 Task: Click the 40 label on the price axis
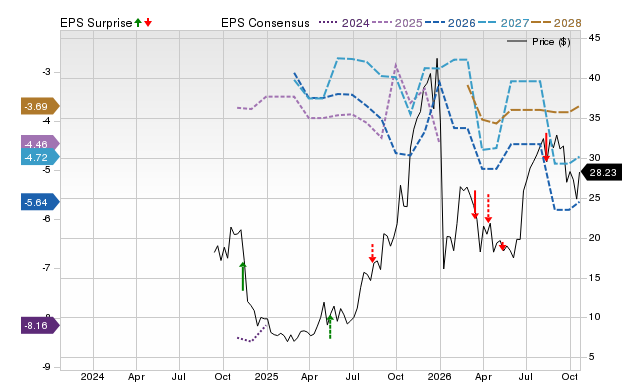[x=595, y=78]
